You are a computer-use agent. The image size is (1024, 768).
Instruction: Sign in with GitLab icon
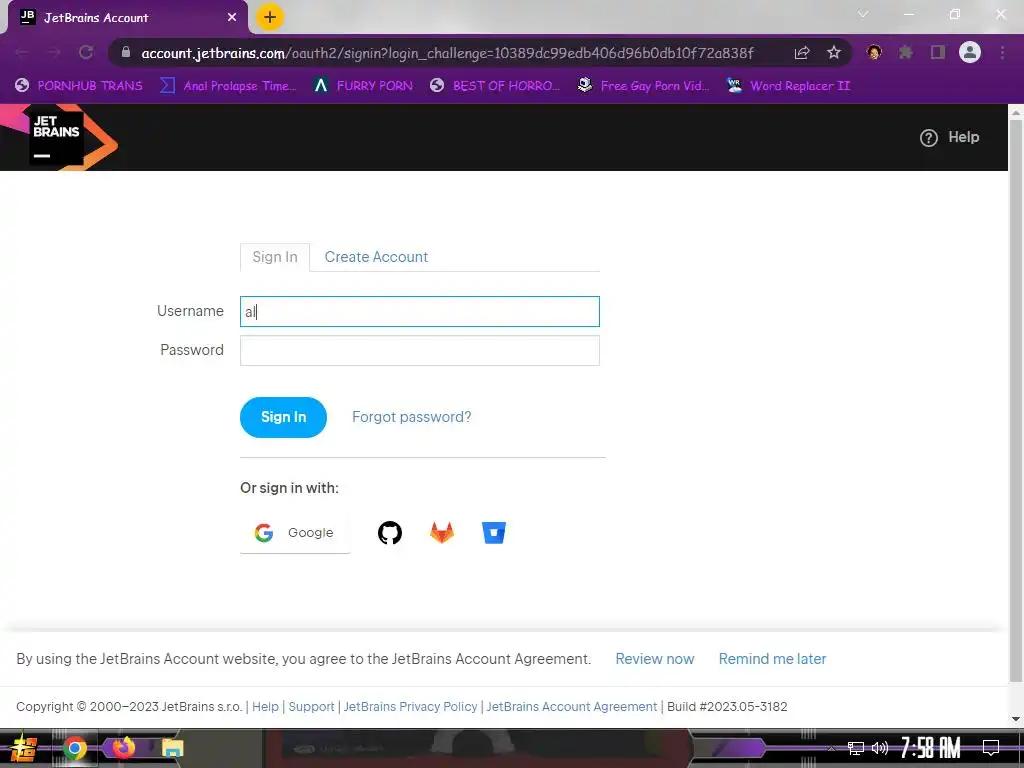coord(442,533)
